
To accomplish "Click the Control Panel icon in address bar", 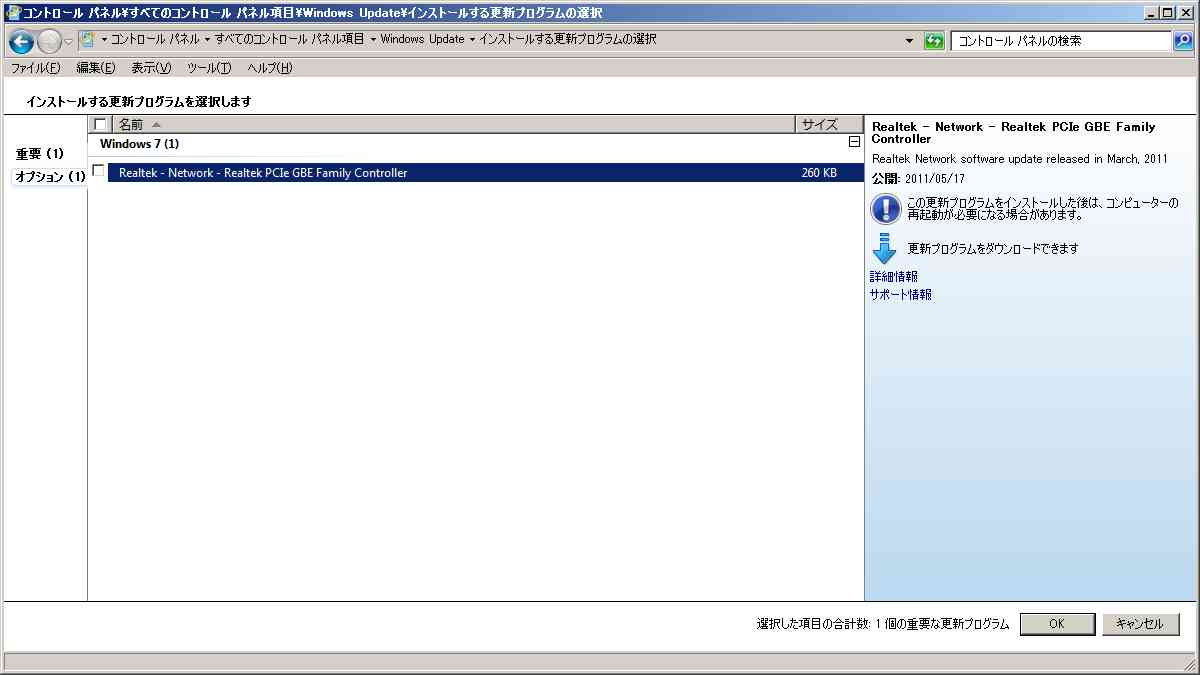I will (87, 40).
